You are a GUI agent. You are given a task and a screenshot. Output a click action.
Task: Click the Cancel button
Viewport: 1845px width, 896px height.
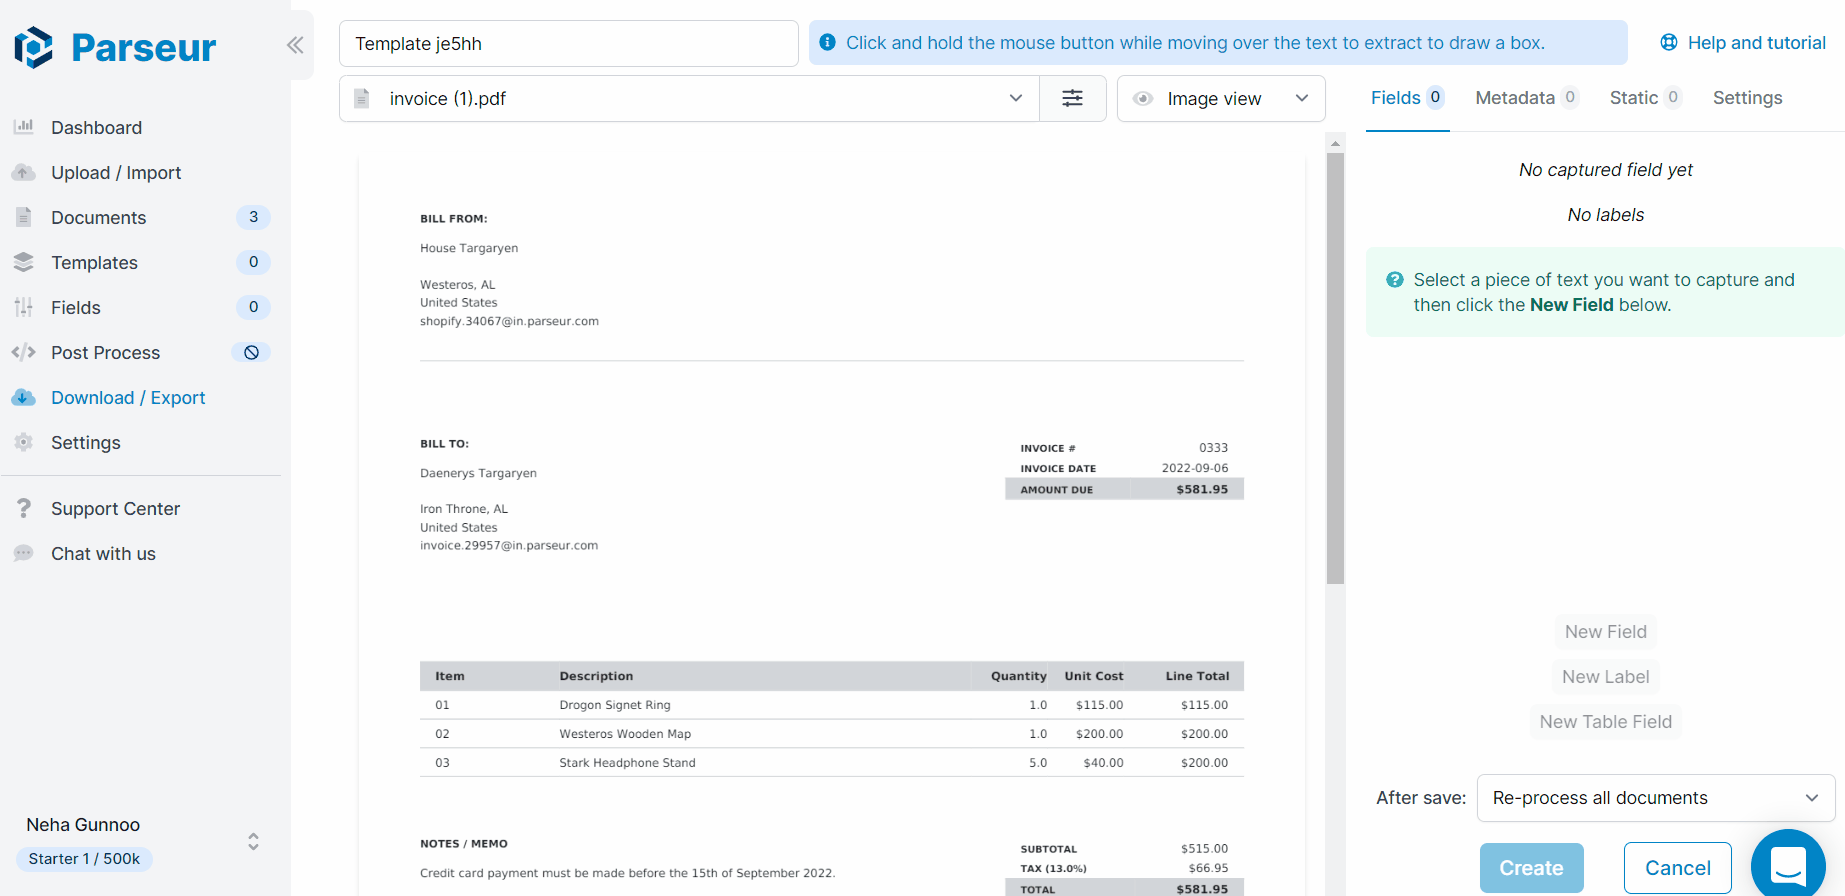[1677, 868]
